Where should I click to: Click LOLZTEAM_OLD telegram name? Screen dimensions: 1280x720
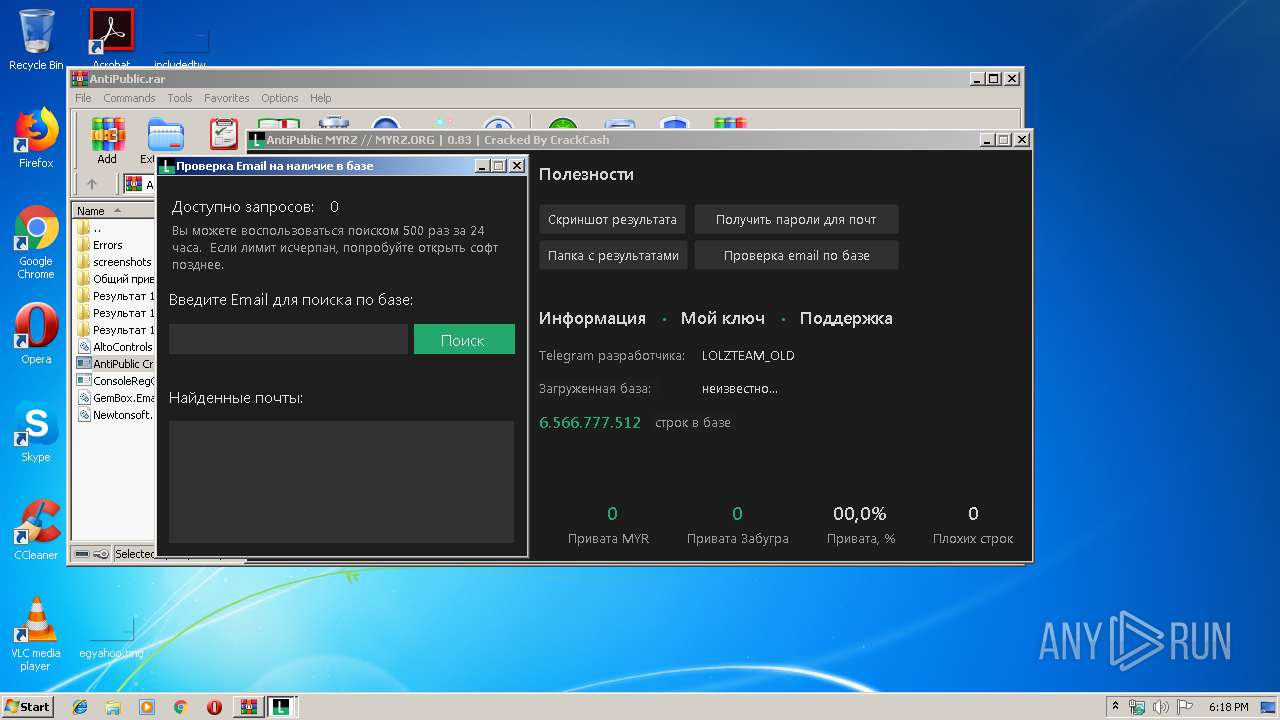point(748,356)
